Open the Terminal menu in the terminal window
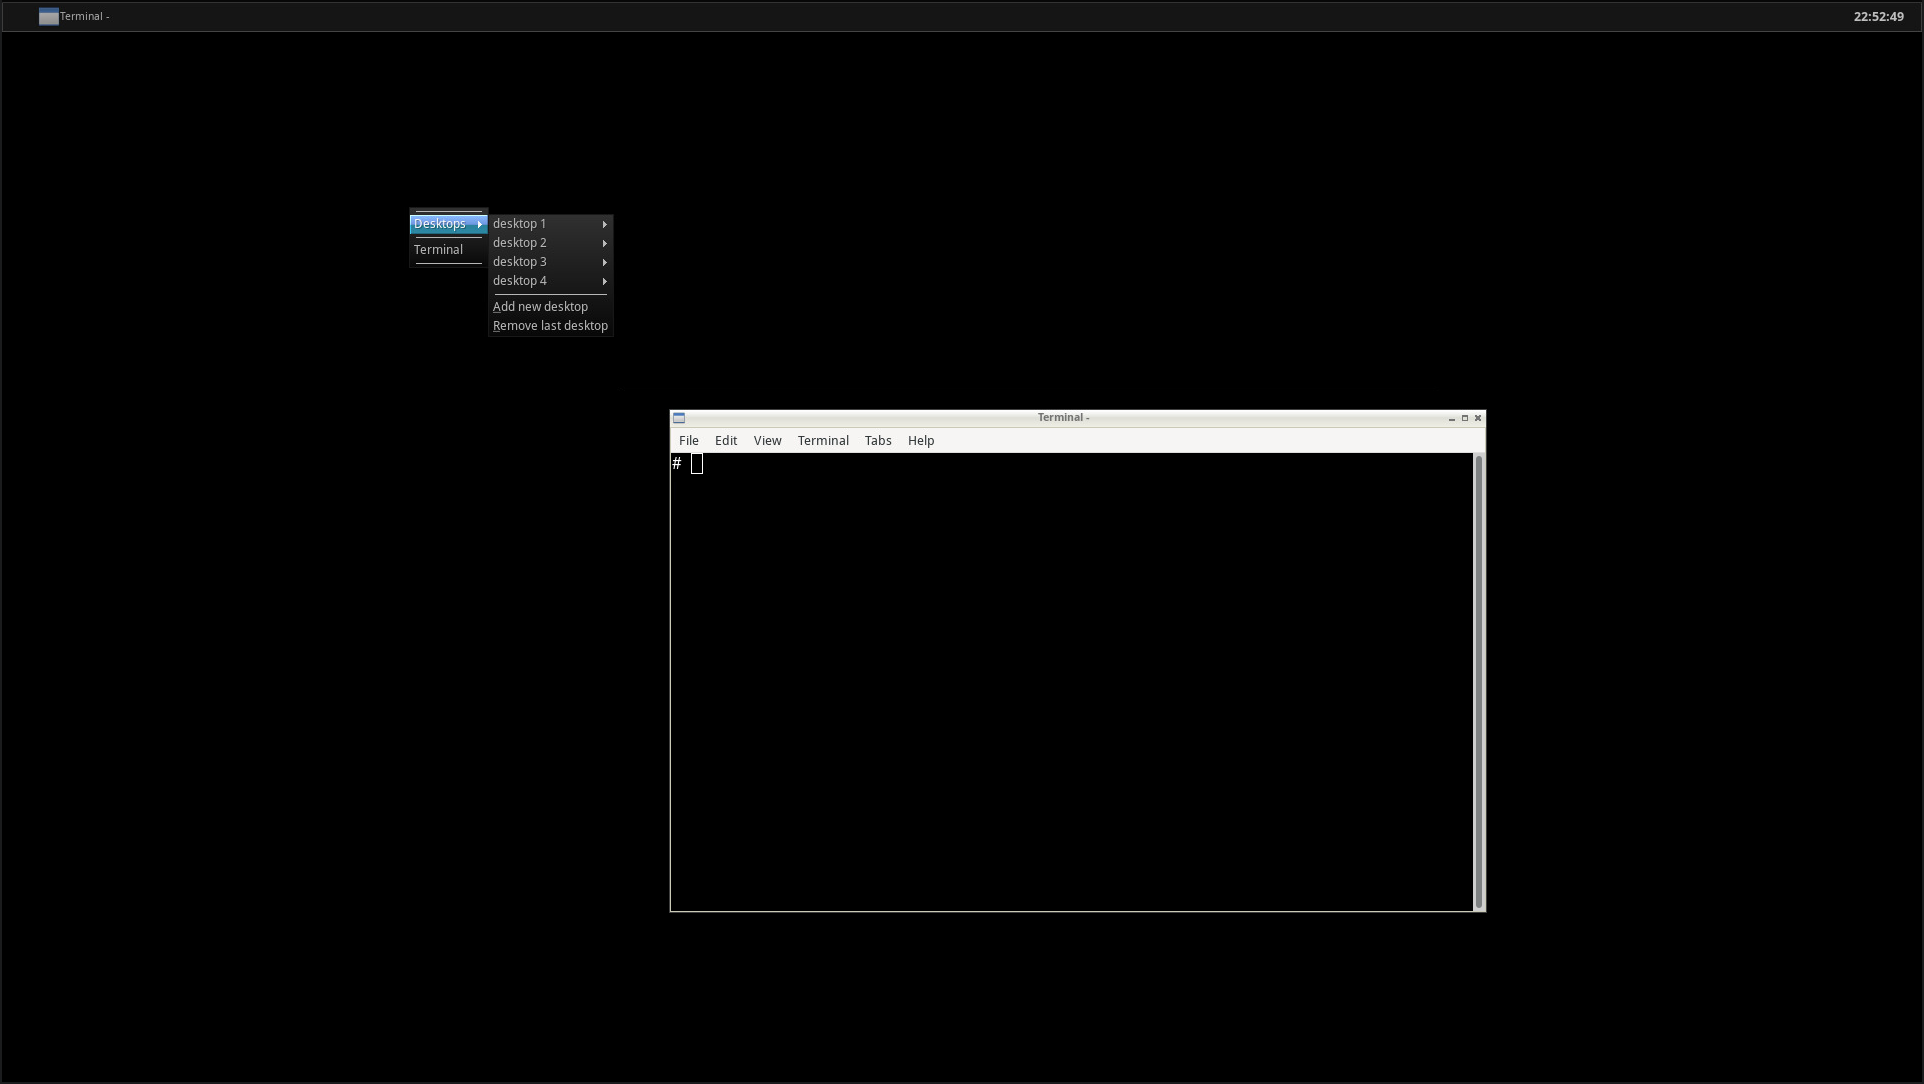Screen dimensions: 1924x1084 click(822, 440)
